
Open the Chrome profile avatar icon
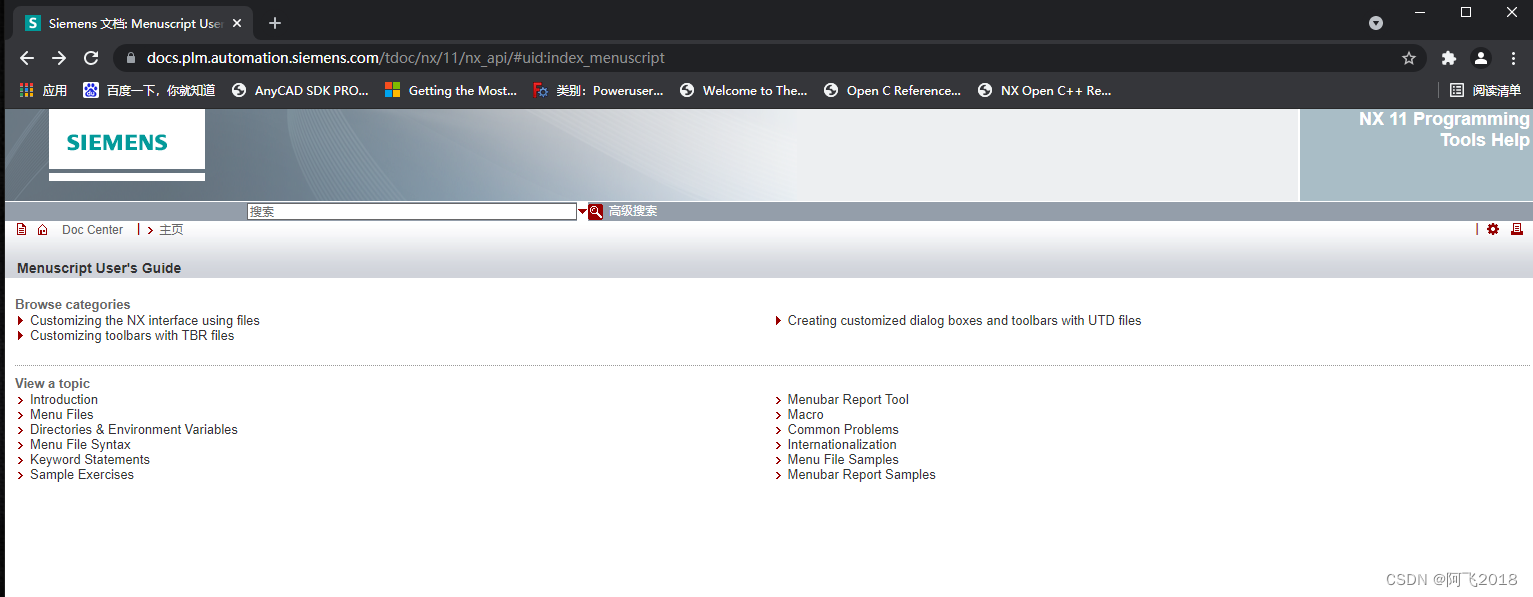[1481, 58]
